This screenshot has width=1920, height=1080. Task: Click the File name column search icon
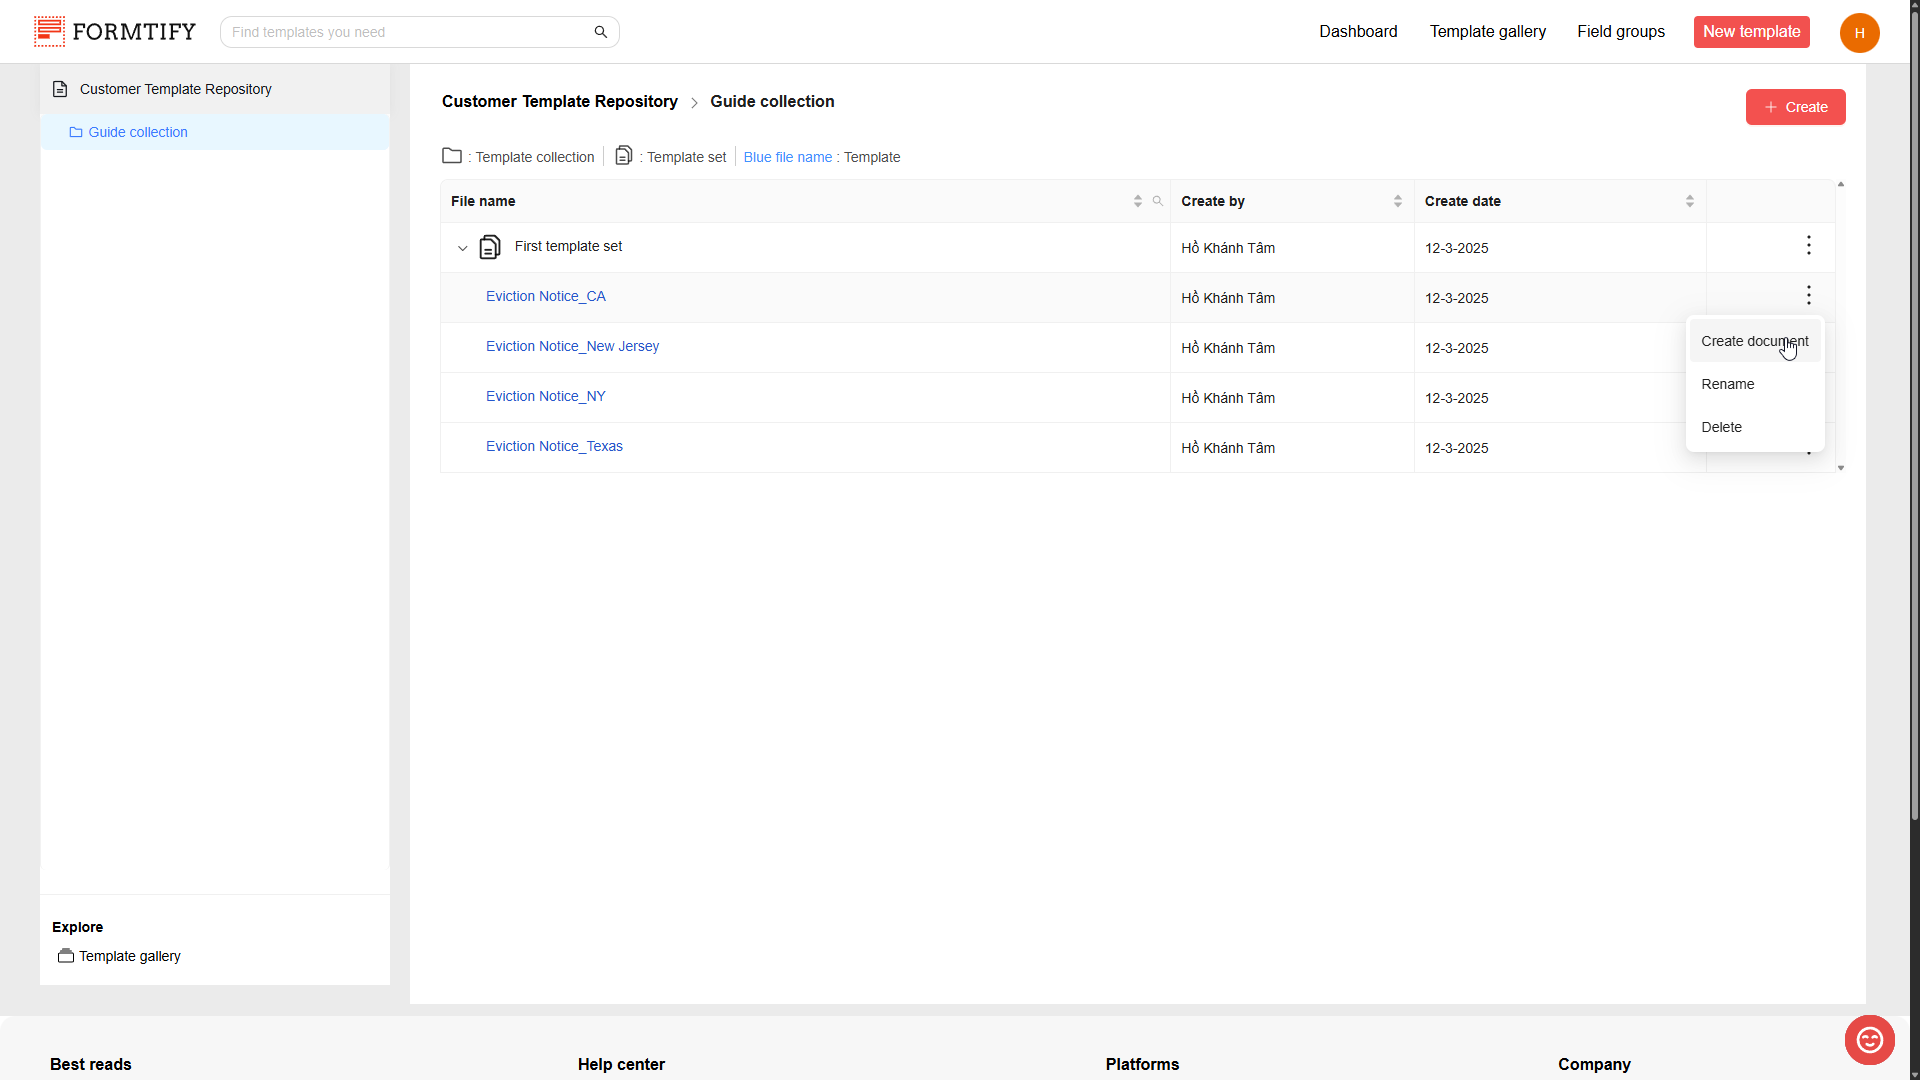point(1158,201)
